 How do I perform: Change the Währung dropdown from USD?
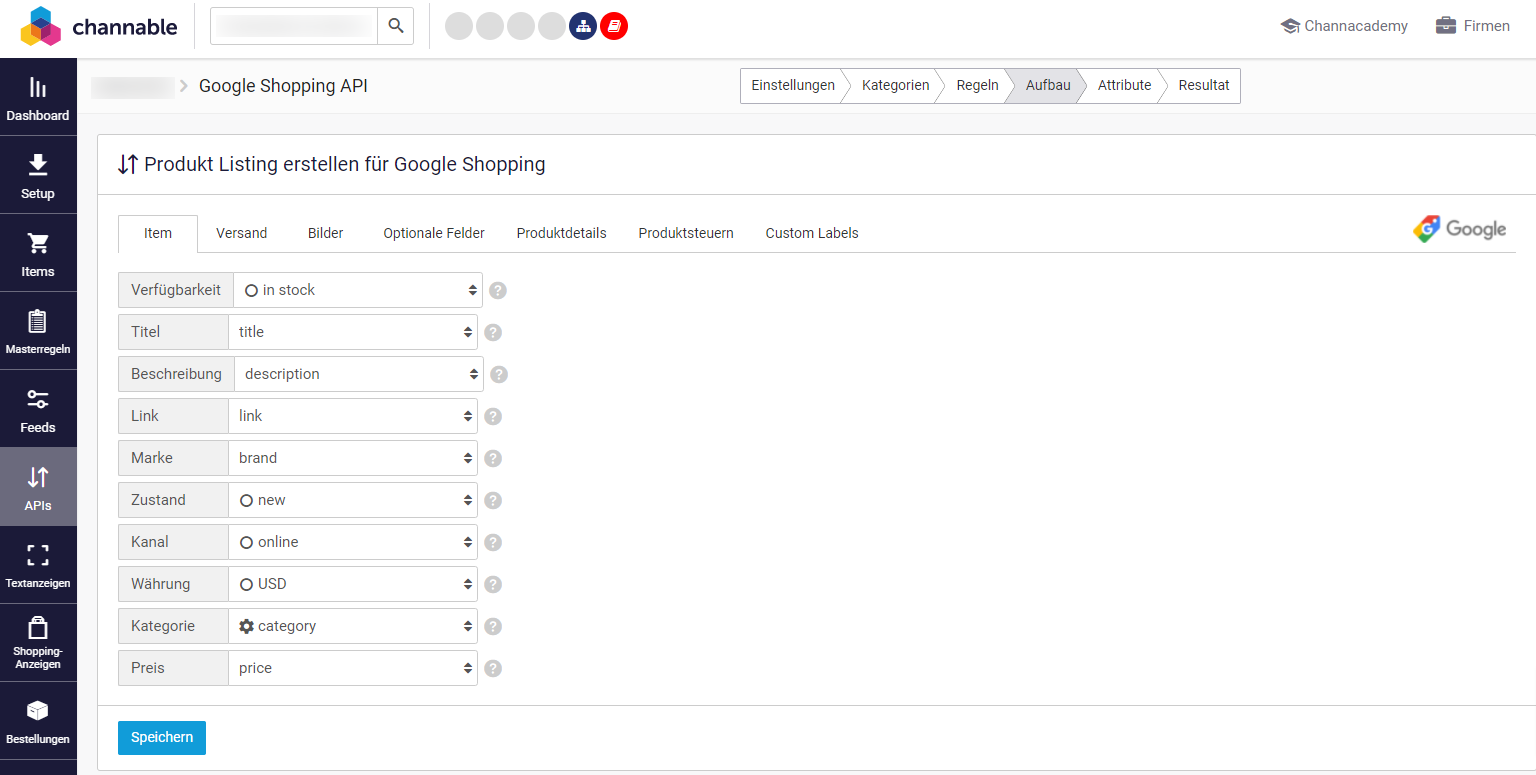click(353, 583)
